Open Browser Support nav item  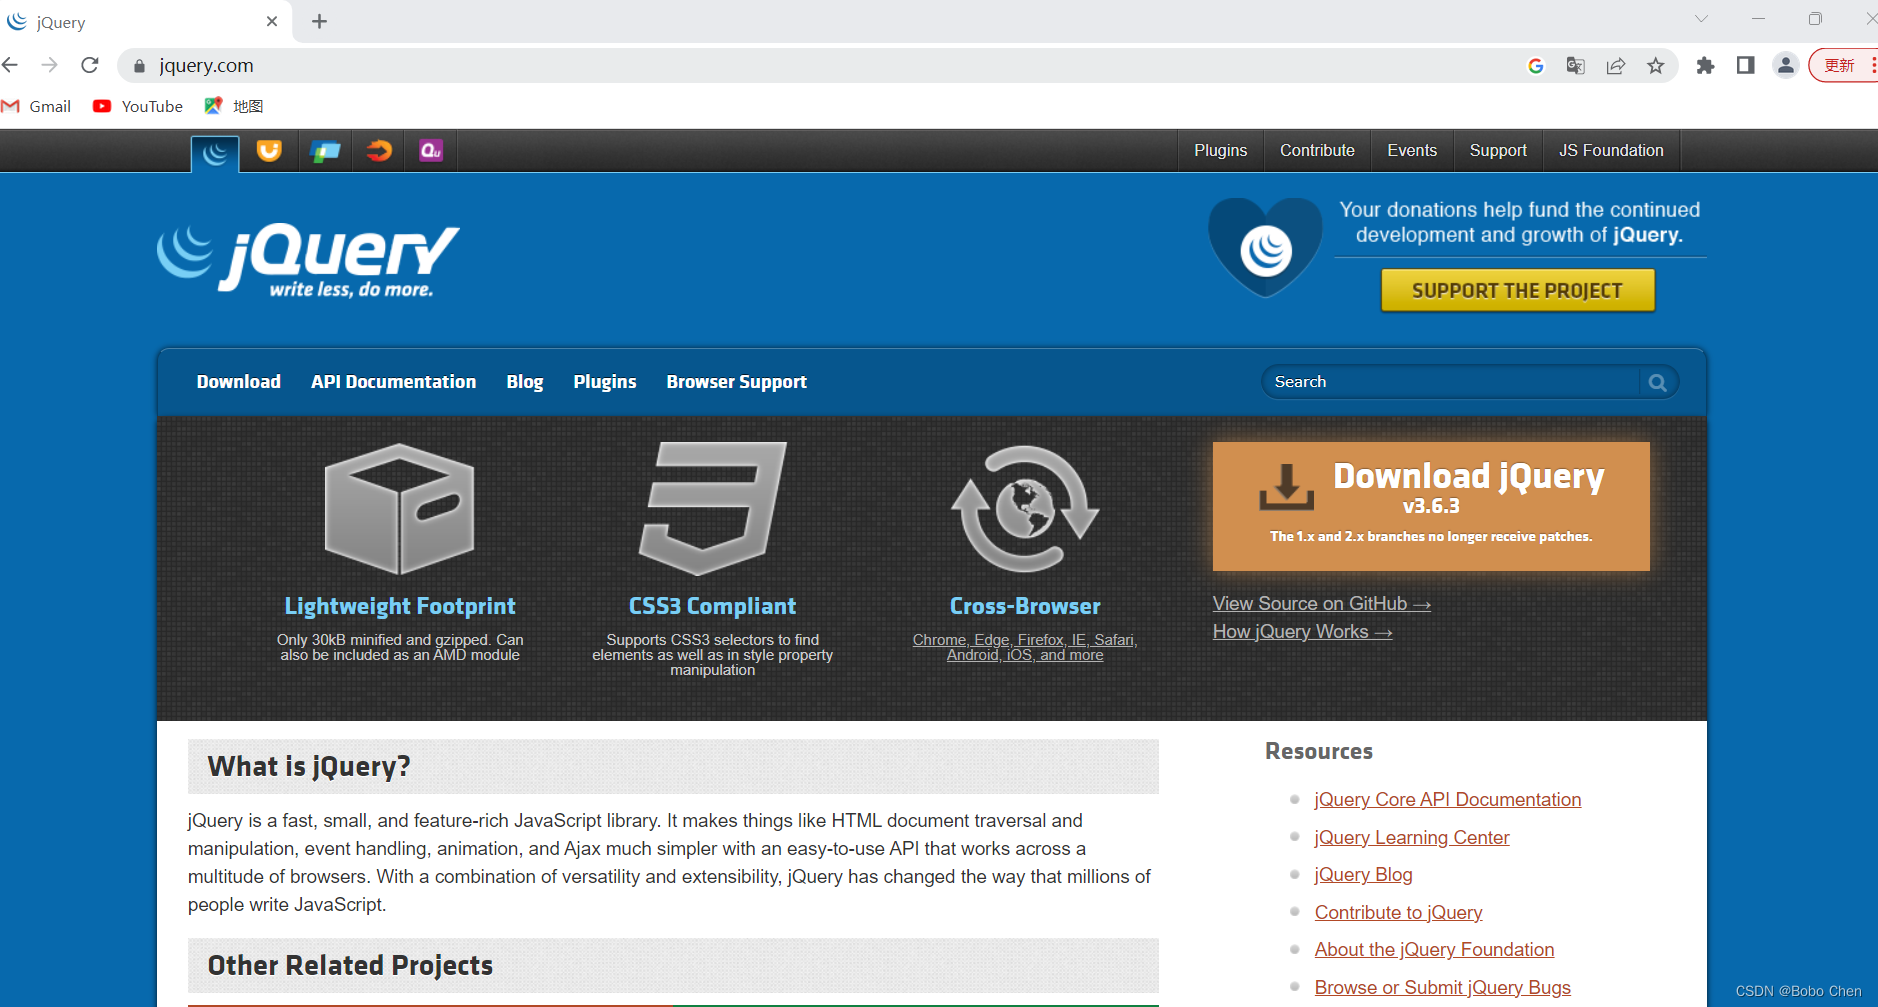[736, 382]
